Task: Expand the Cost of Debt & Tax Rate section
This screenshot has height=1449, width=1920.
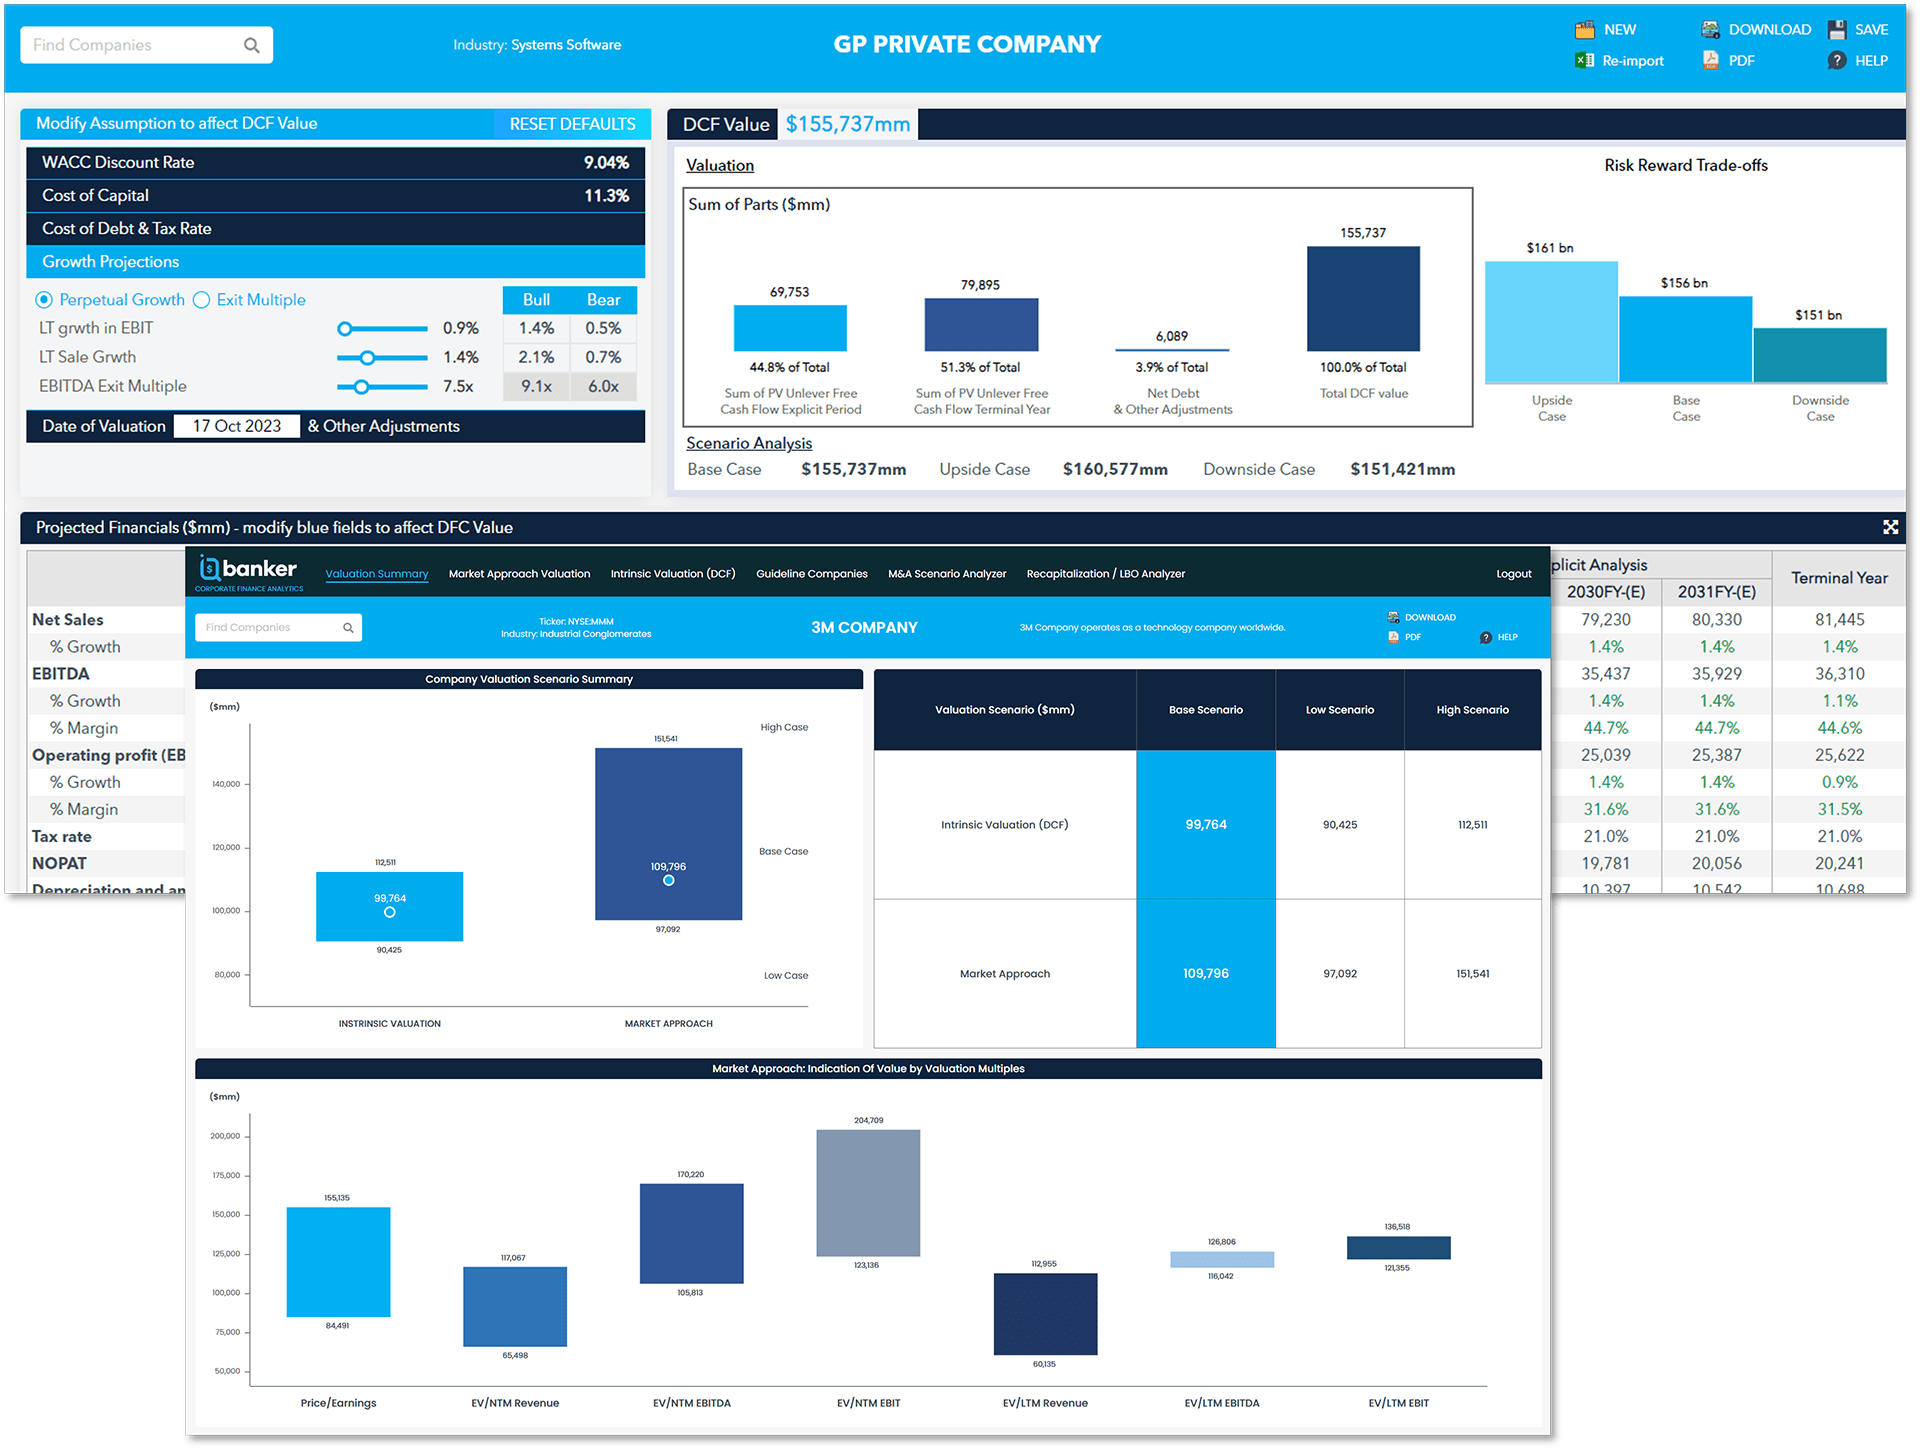Action: [x=335, y=229]
